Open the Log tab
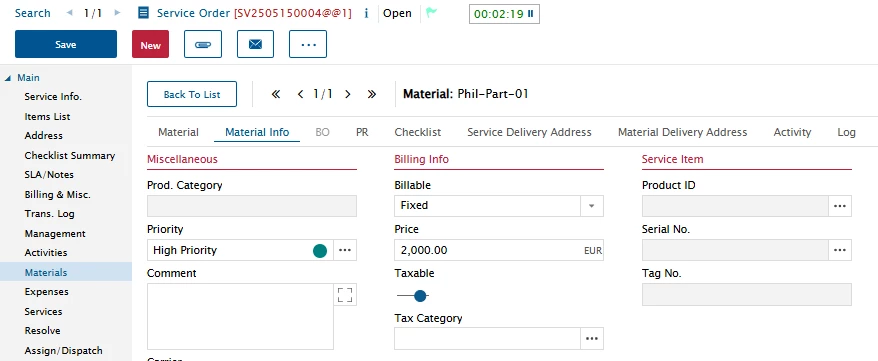The image size is (878, 361). 846,132
